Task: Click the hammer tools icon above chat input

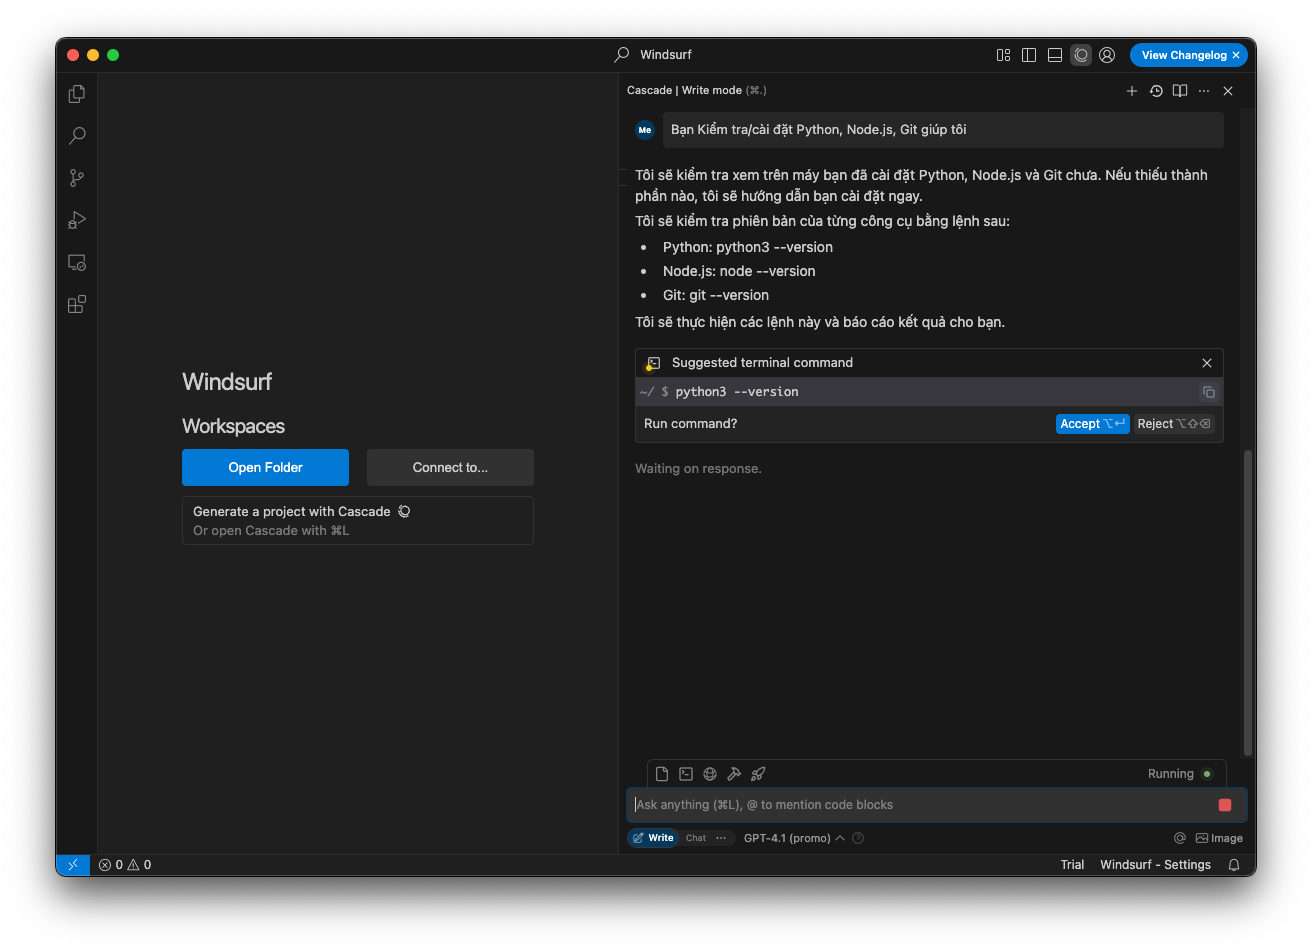Action: (x=734, y=774)
